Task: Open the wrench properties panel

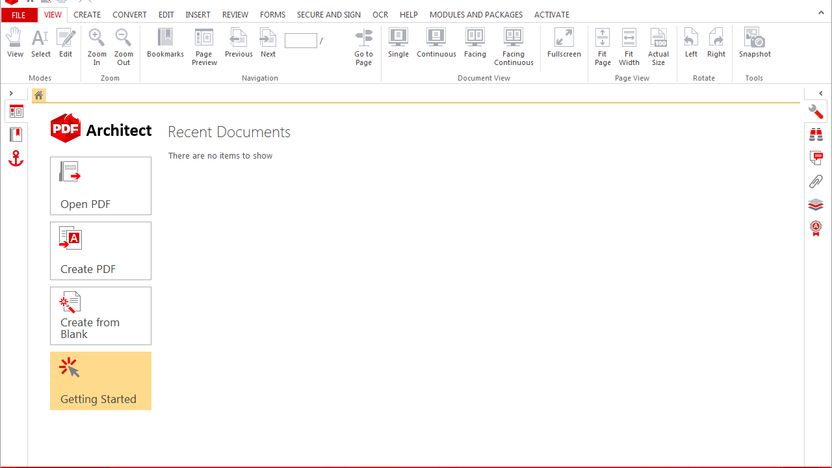Action: 816,111
